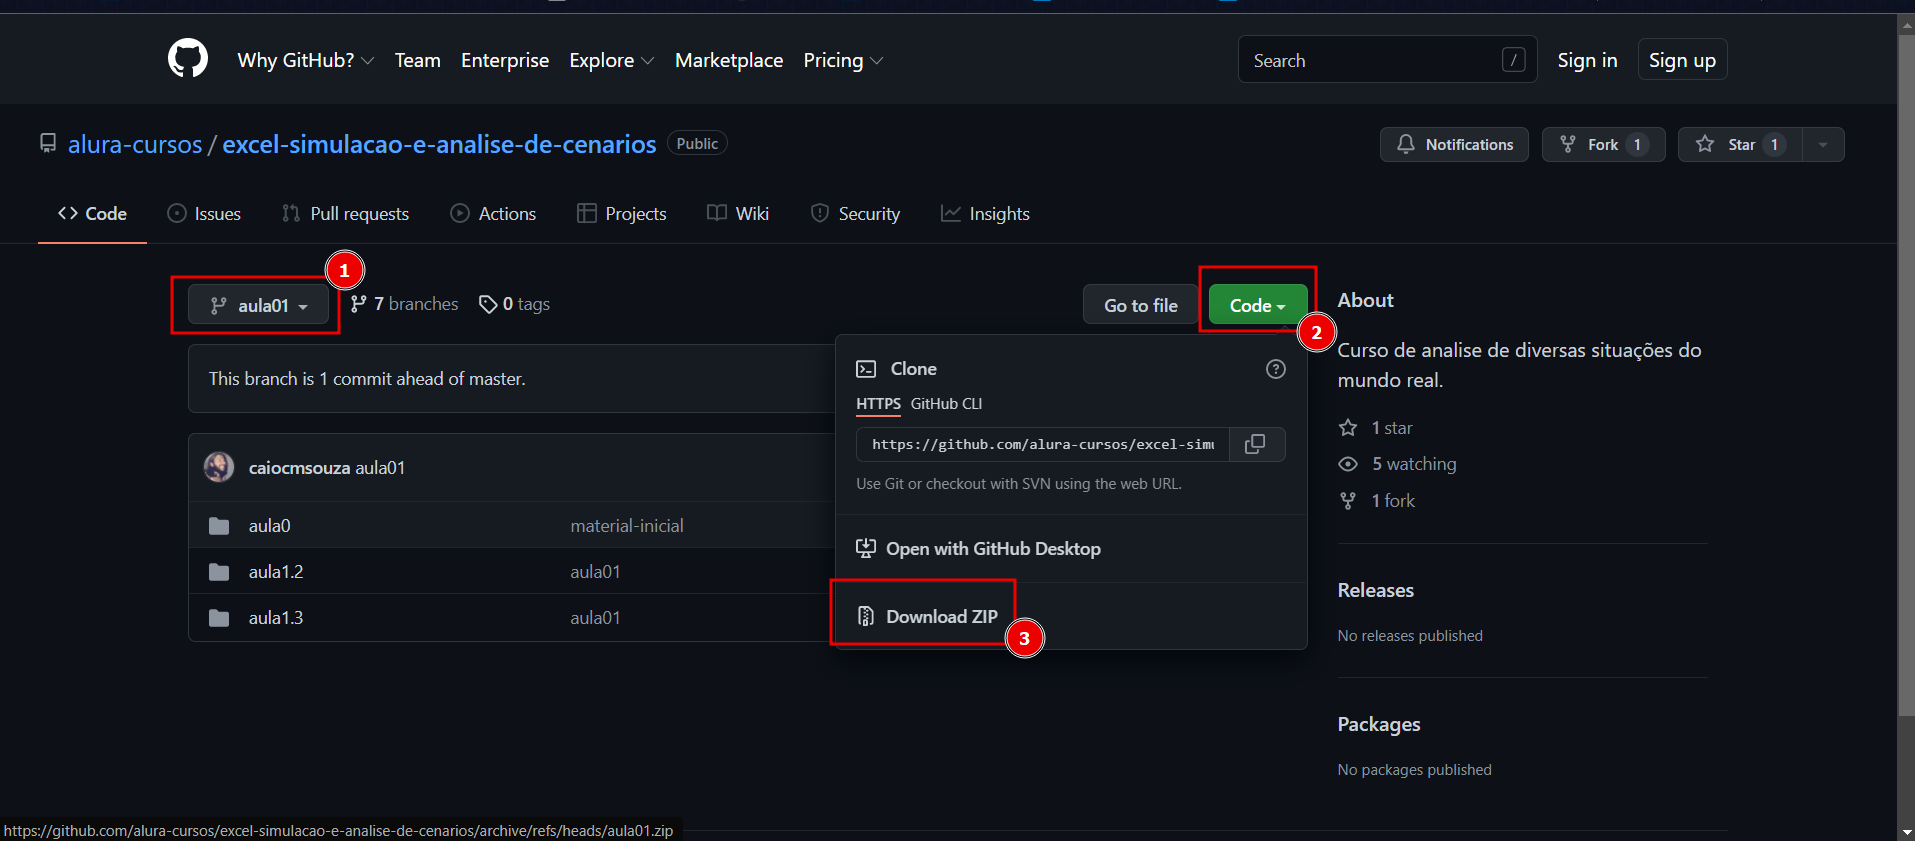Click the branch icon beside 7 branches
This screenshot has width=1915, height=841.
tap(358, 304)
